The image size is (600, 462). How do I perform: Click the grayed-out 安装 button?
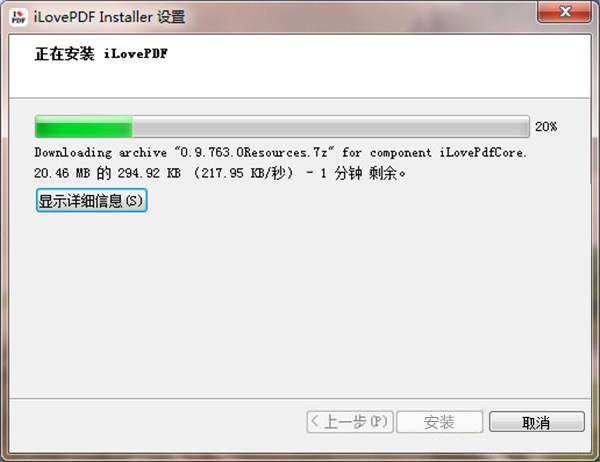click(440, 422)
